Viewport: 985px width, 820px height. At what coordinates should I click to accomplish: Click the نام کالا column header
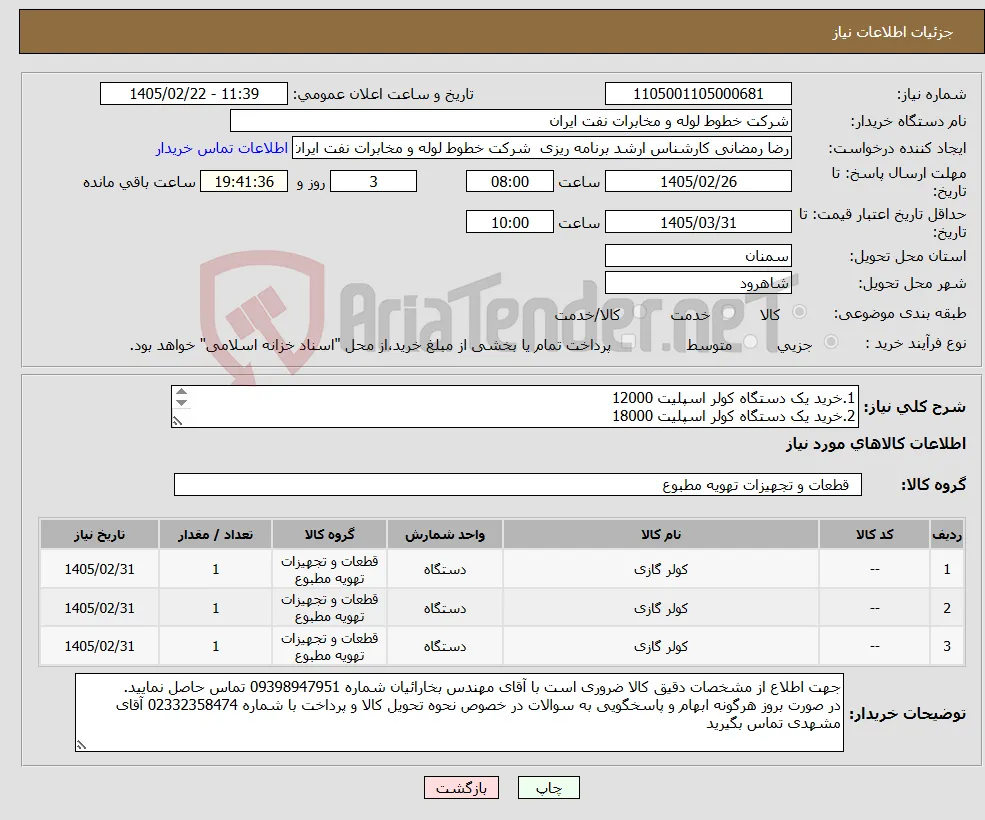pyautogui.click(x=661, y=534)
